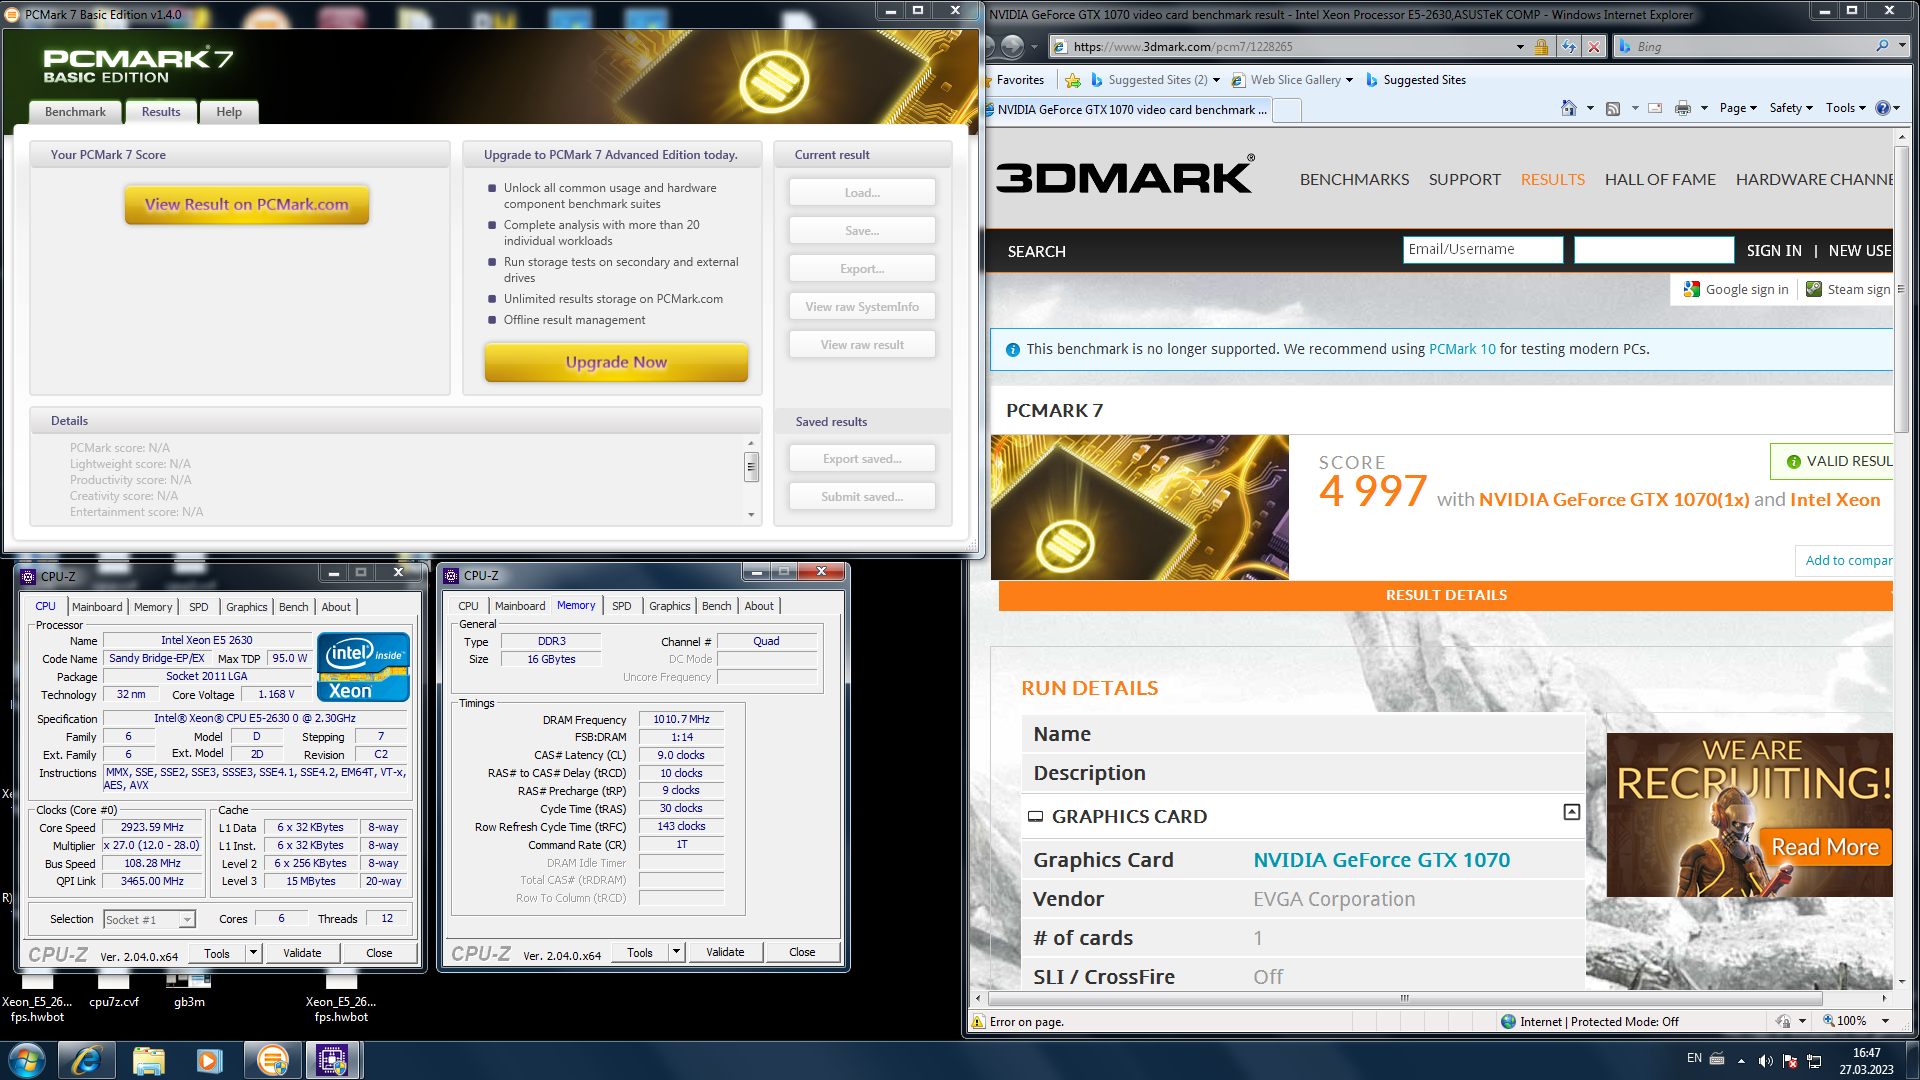This screenshot has width=1920, height=1080.
Task: Click the refresh icon beside the address bar
Action: tap(1568, 47)
